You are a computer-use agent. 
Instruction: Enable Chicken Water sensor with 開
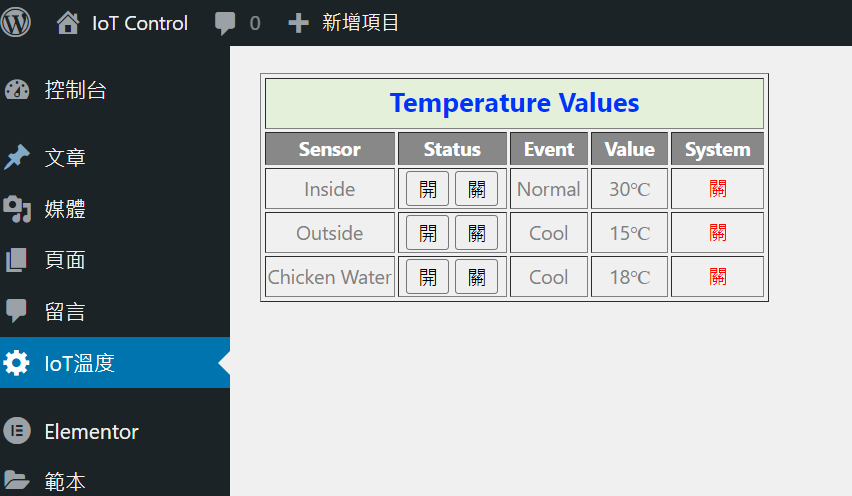[427, 277]
